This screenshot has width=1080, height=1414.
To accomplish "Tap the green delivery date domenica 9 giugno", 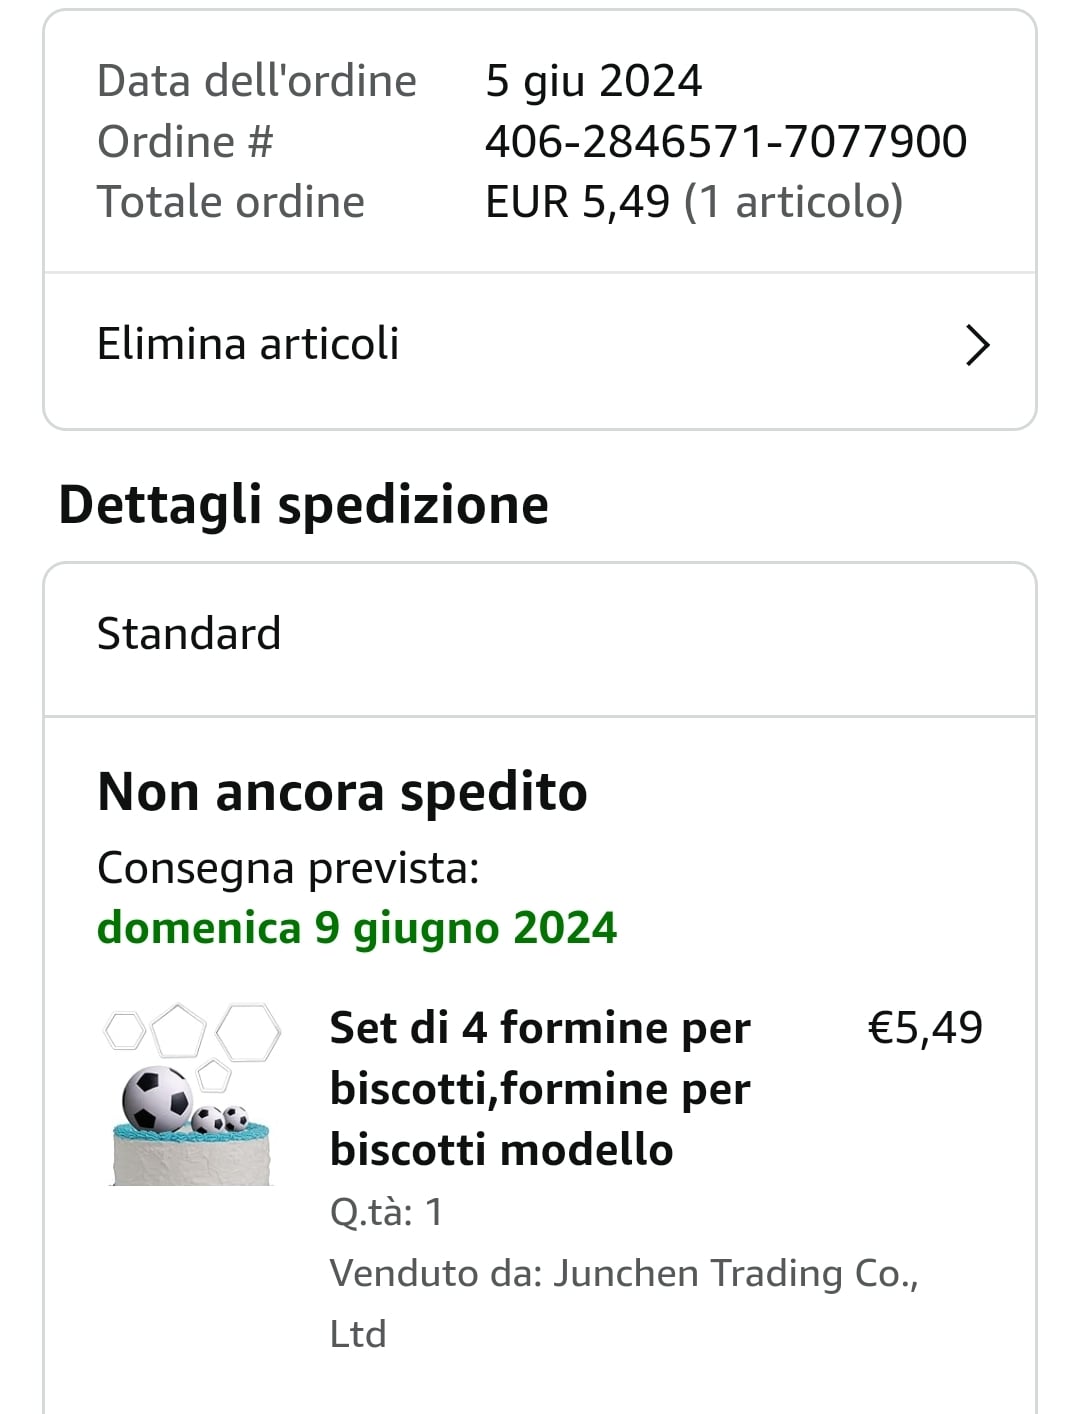I will click(357, 928).
